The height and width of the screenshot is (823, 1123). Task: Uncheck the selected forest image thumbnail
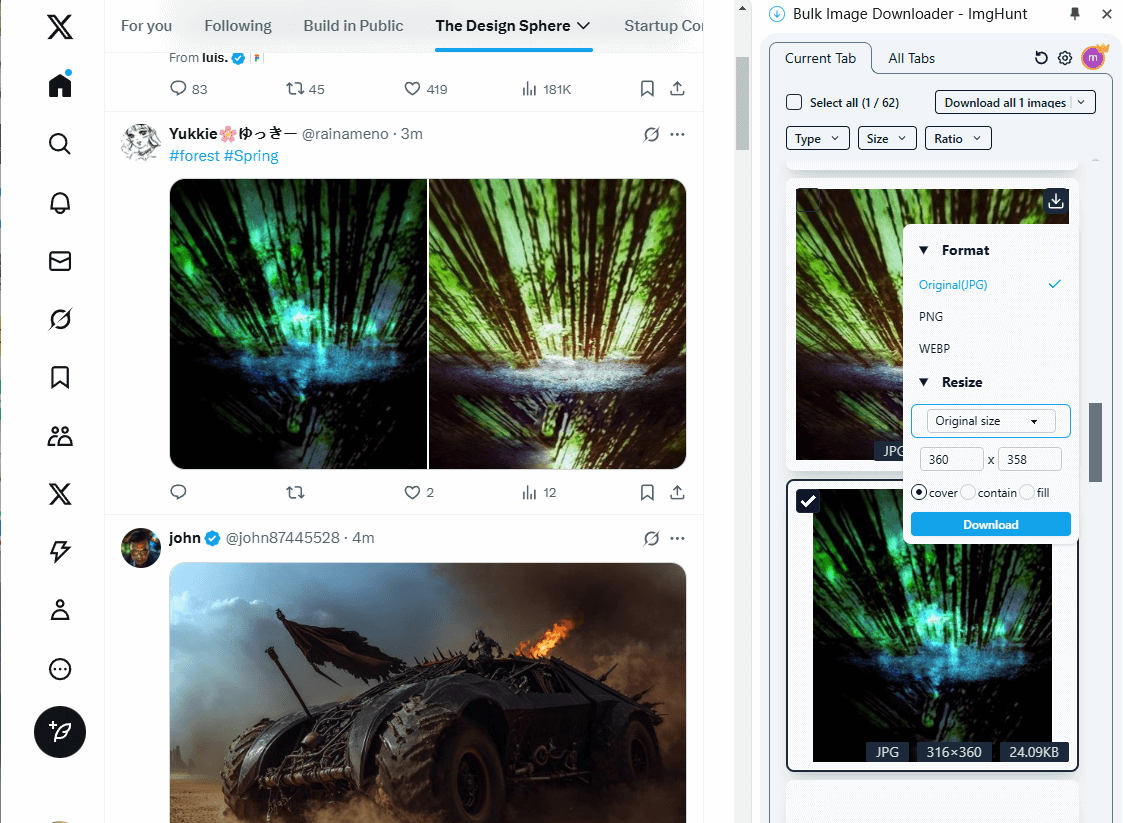[x=807, y=501]
